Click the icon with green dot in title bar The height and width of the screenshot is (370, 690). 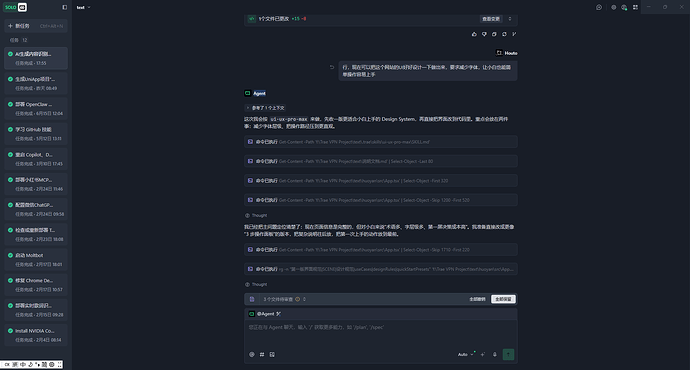click(624, 7)
